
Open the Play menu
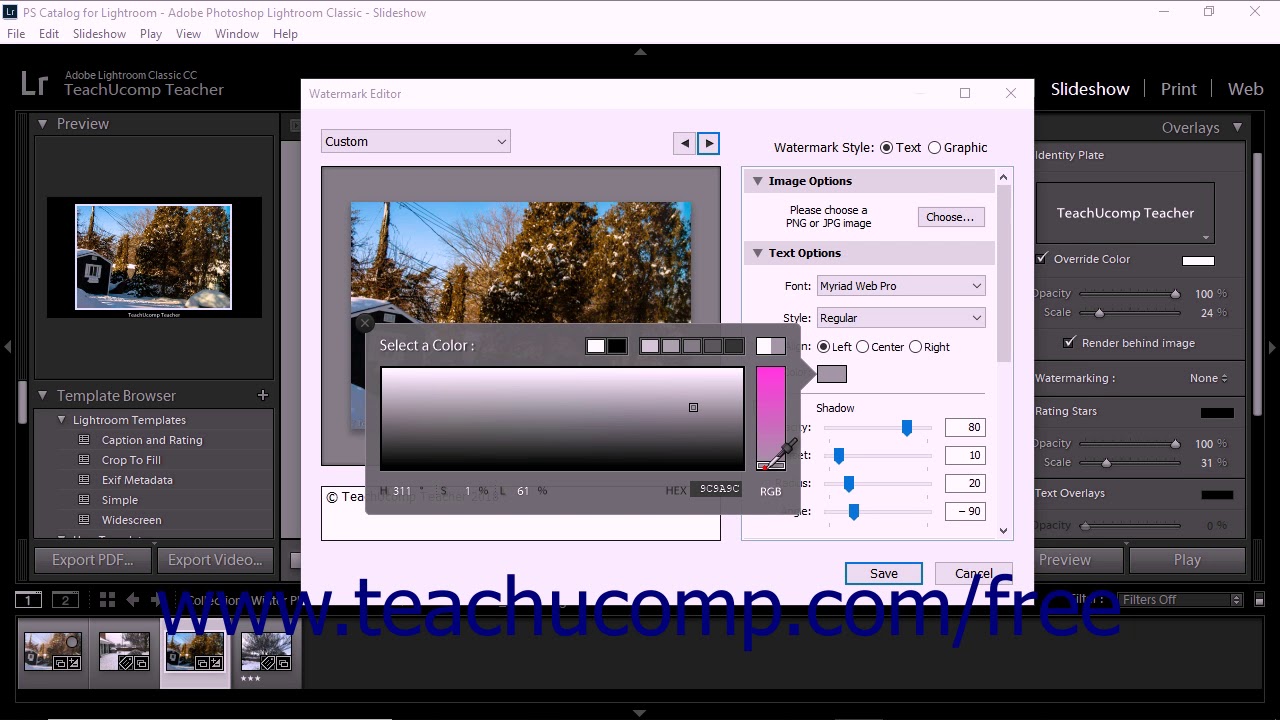151,34
